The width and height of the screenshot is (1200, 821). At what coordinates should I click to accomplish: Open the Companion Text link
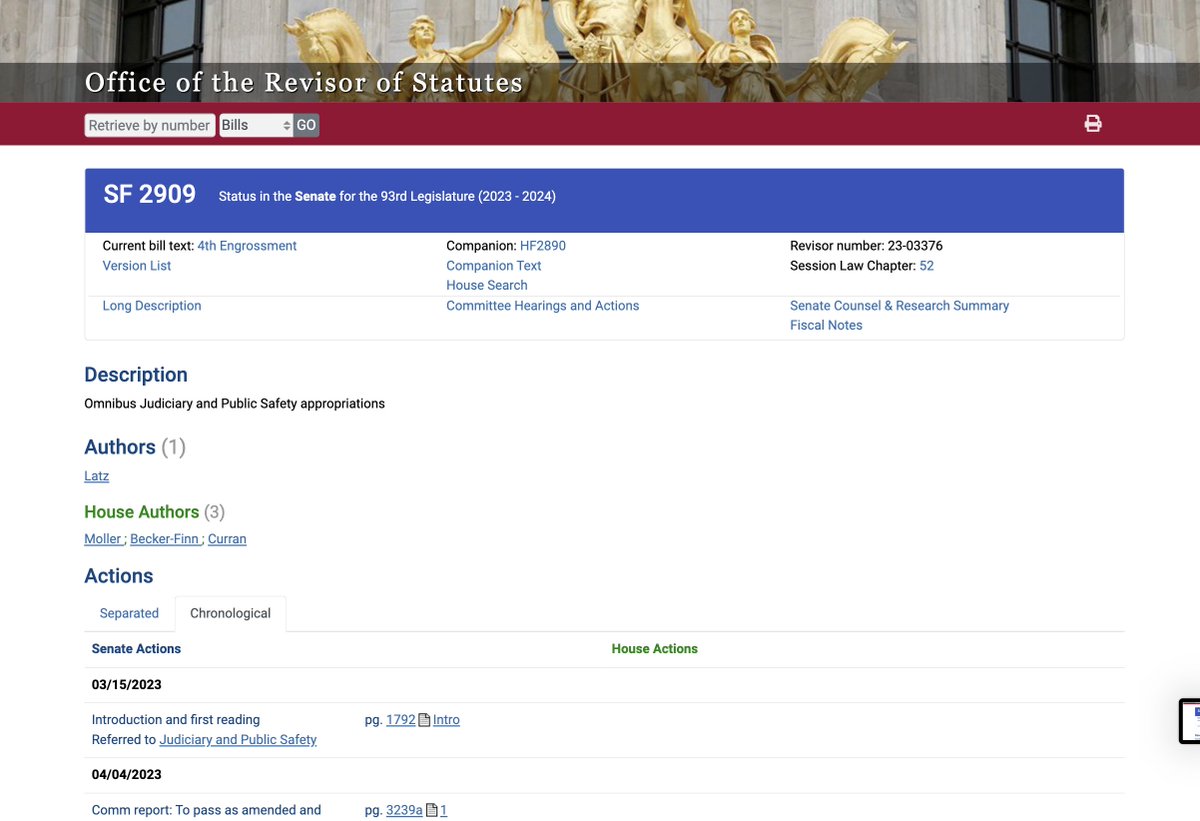click(x=494, y=266)
